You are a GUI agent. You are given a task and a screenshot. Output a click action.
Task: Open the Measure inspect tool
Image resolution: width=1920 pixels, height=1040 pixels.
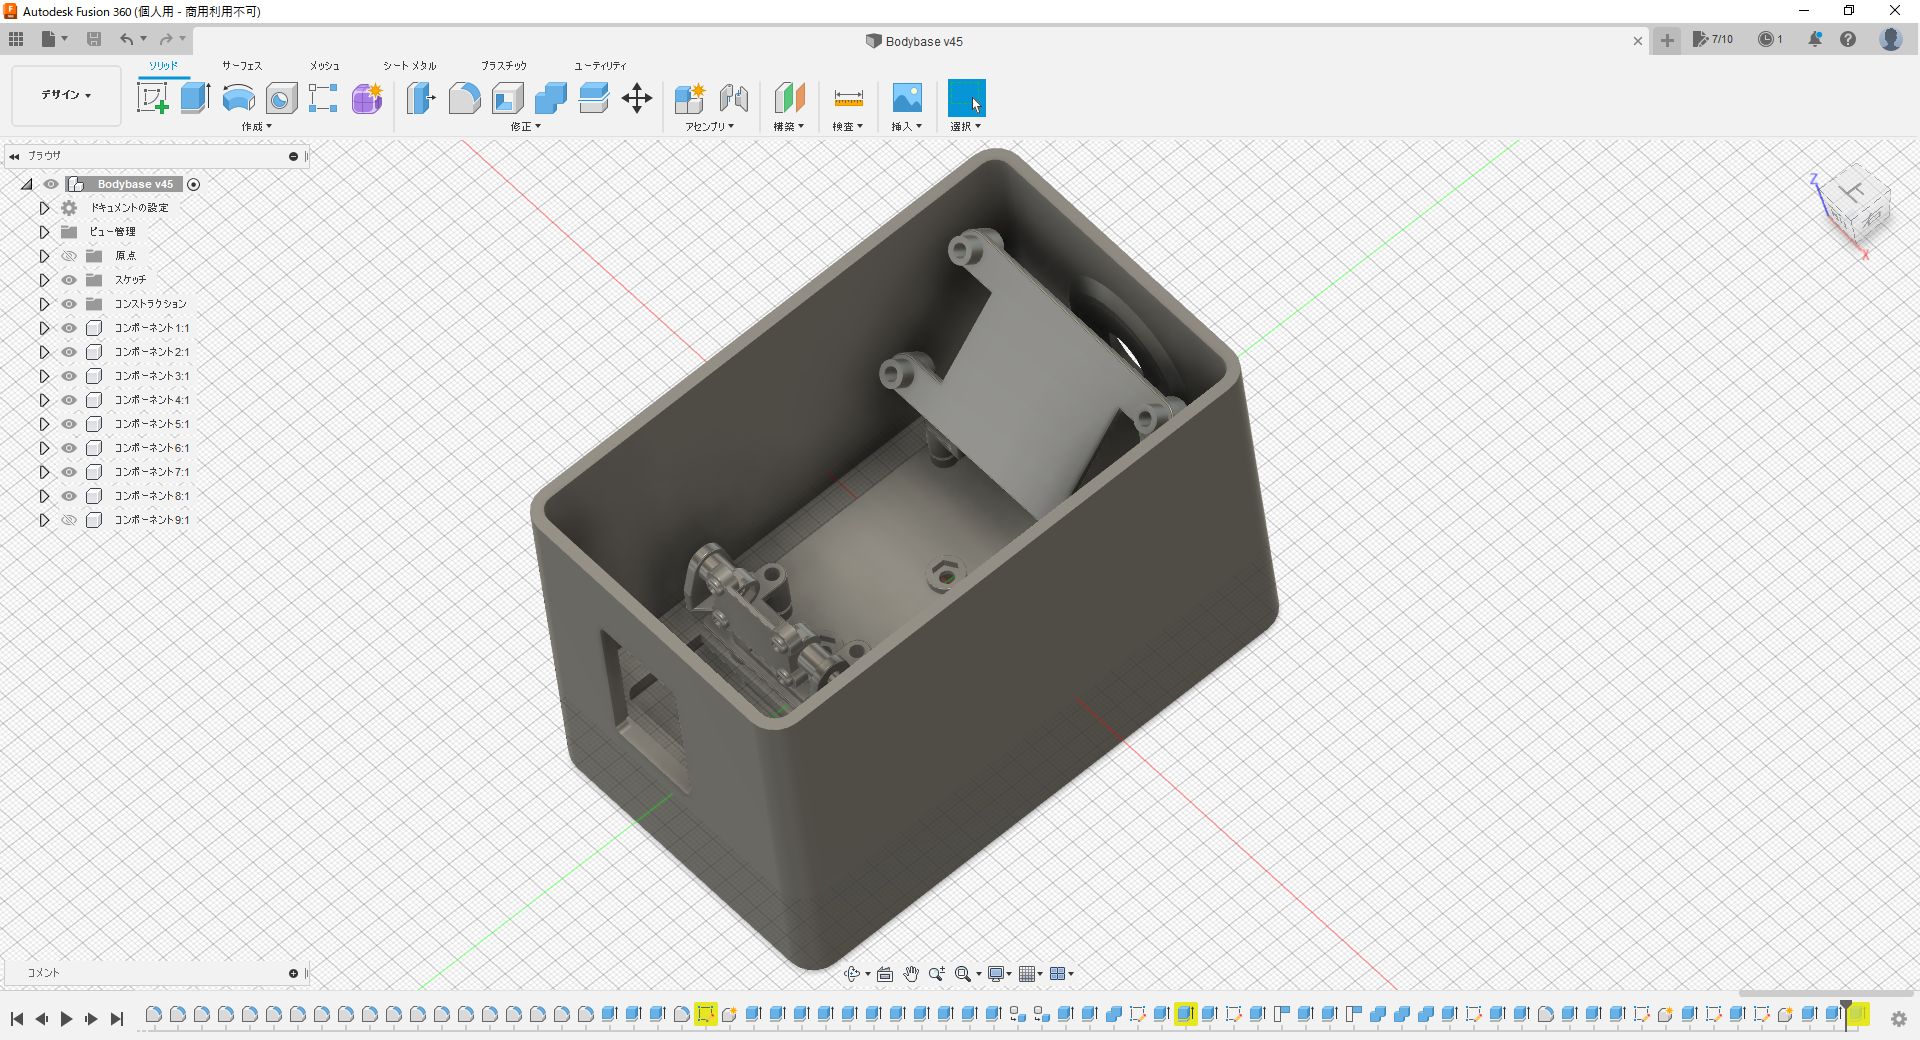[x=847, y=98]
